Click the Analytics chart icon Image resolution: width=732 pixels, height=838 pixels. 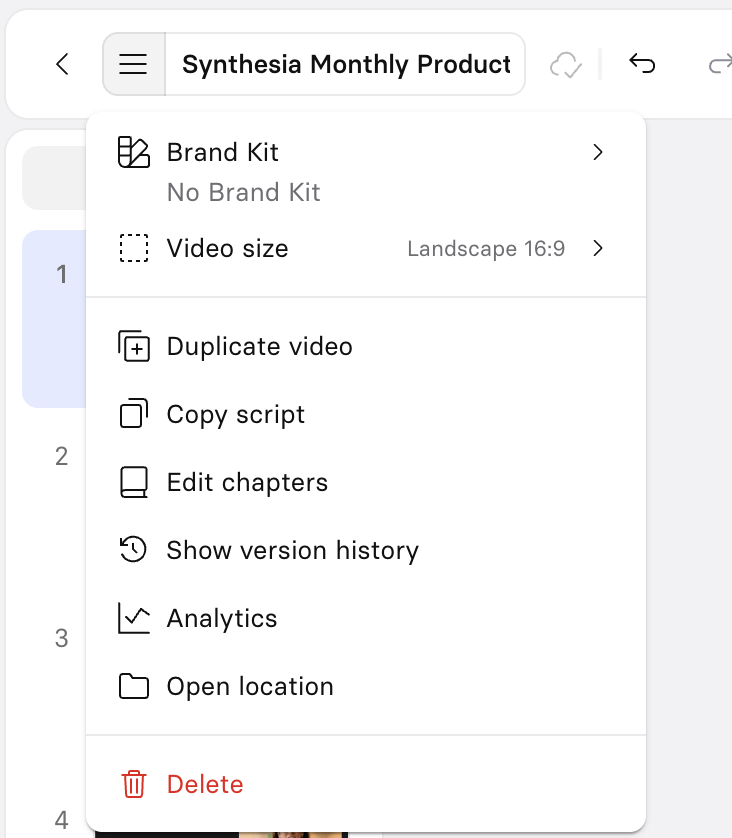coord(134,618)
